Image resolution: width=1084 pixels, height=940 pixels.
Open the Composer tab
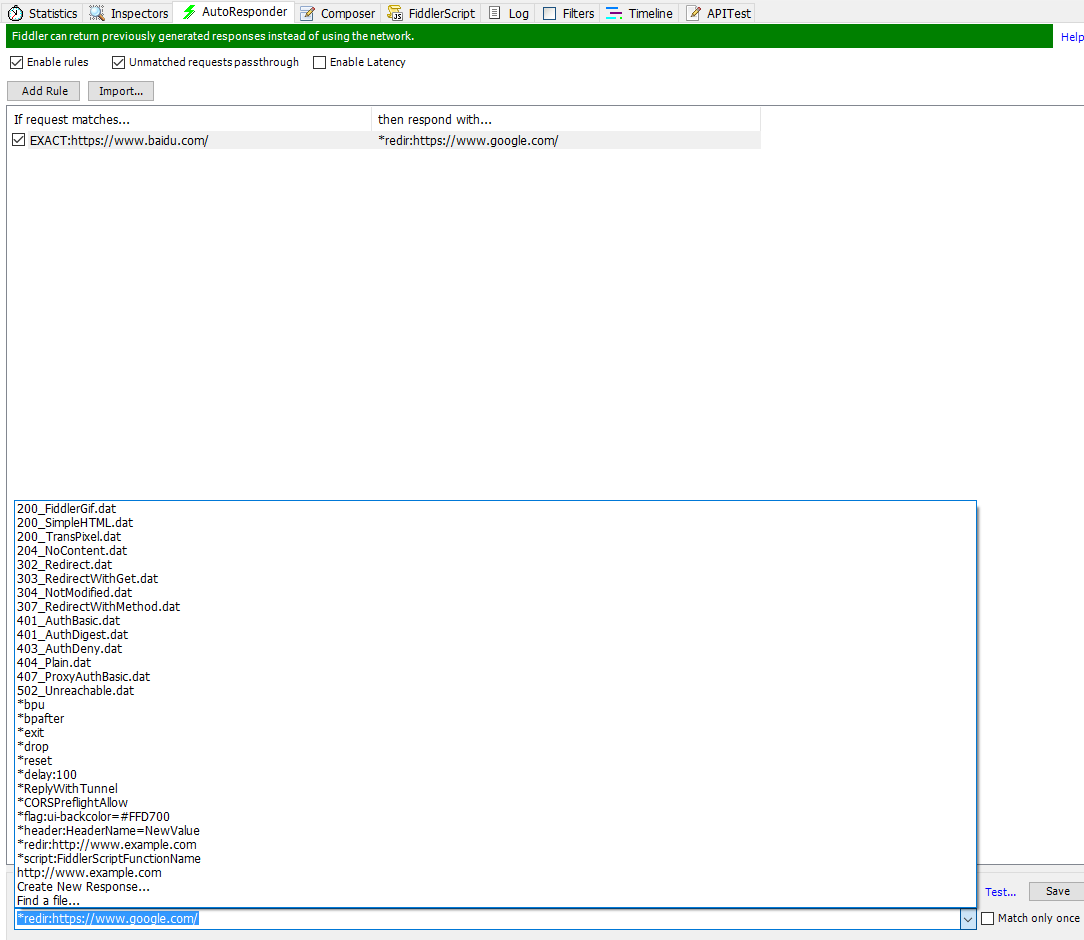click(x=338, y=13)
